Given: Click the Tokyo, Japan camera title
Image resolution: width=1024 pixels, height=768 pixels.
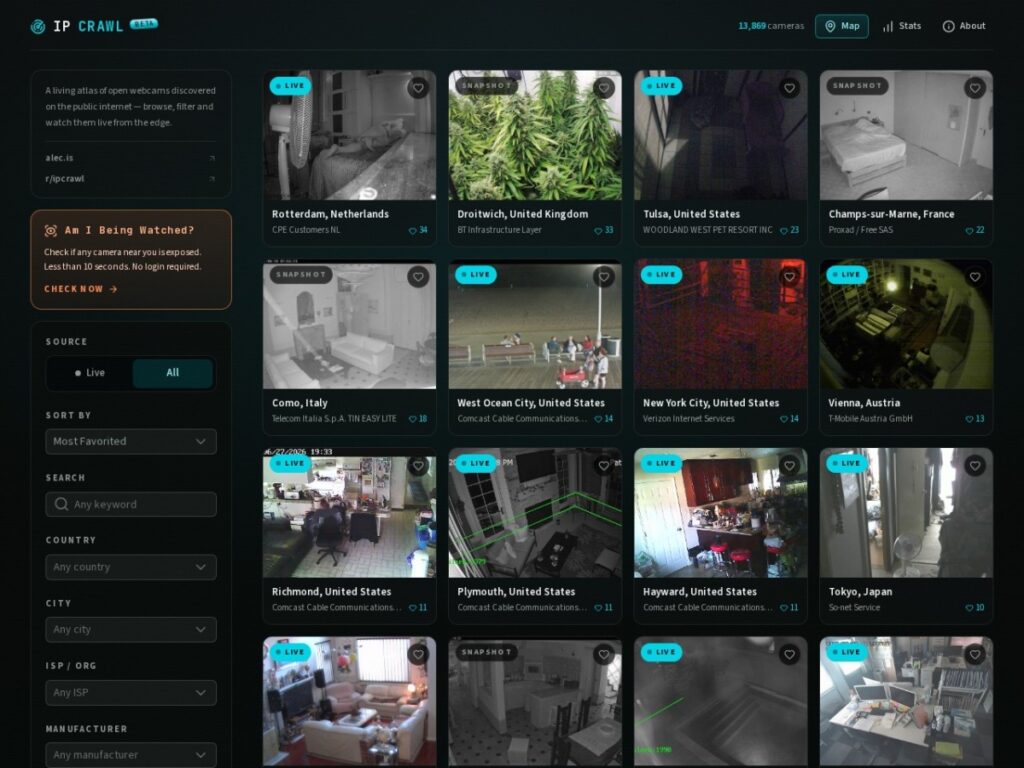Looking at the screenshot, I should coord(860,592).
